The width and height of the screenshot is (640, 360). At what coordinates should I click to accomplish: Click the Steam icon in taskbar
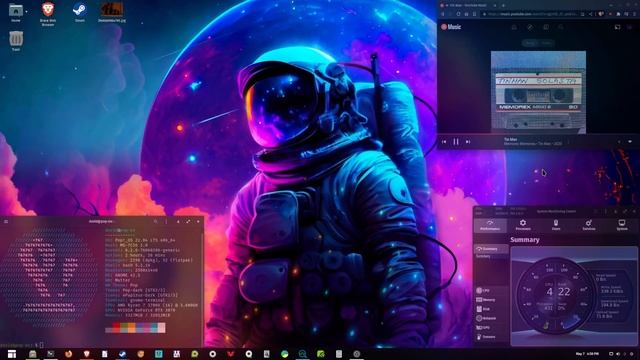coord(122,354)
